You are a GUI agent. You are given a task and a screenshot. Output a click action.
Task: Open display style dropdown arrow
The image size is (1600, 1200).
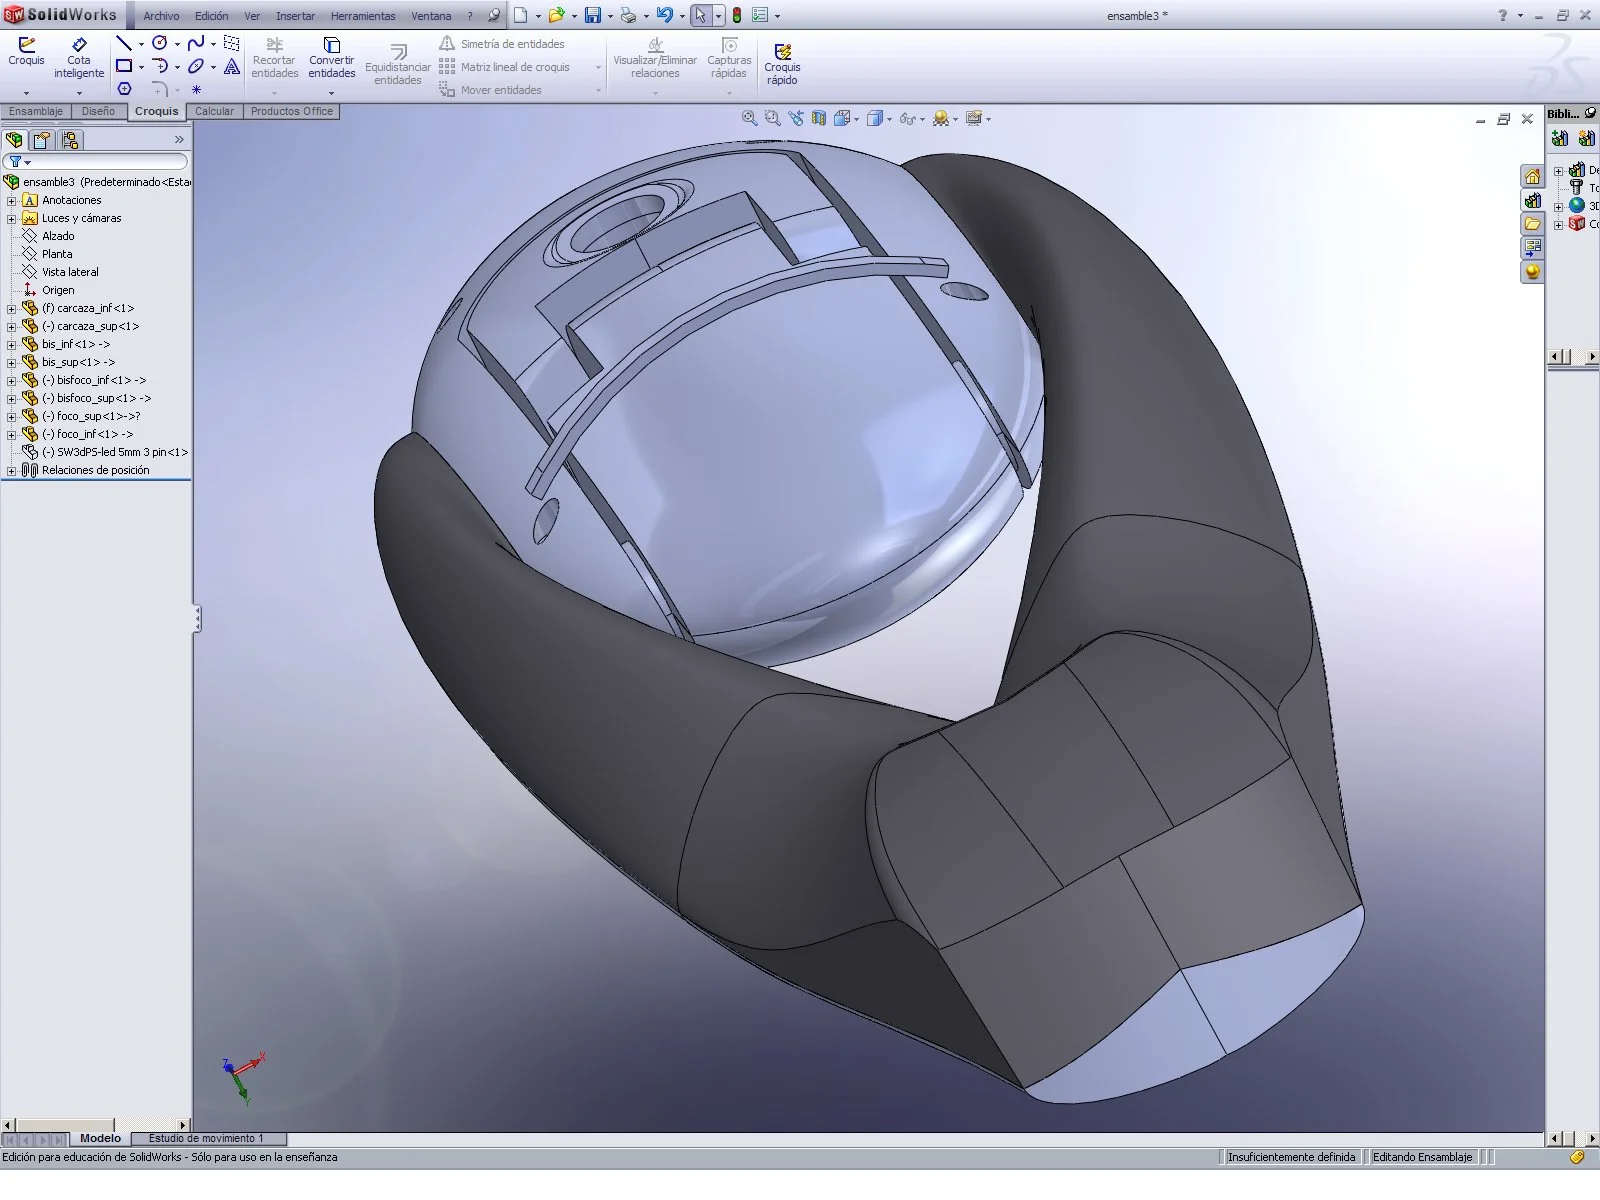[x=889, y=119]
